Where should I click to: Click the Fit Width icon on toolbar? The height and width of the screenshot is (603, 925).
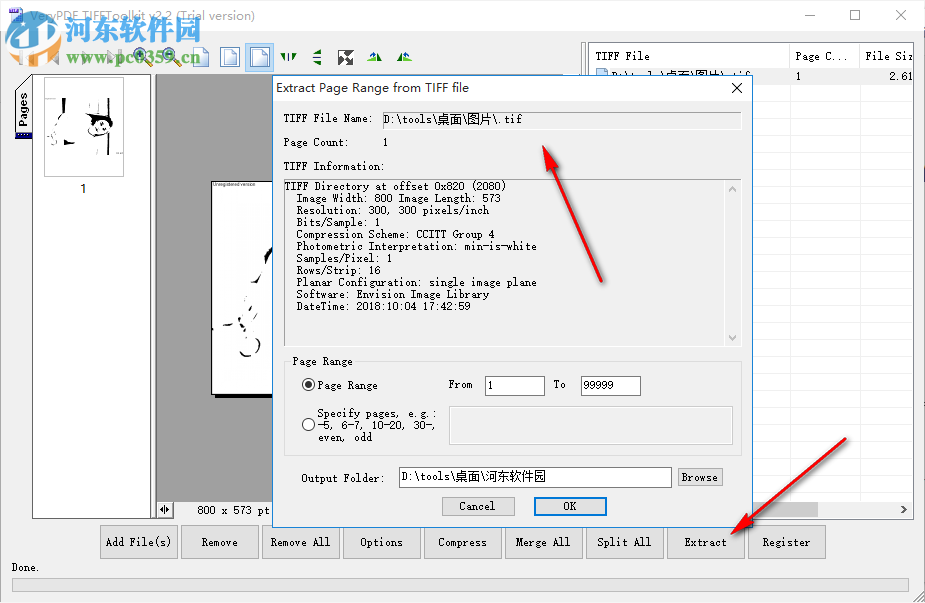(288, 56)
